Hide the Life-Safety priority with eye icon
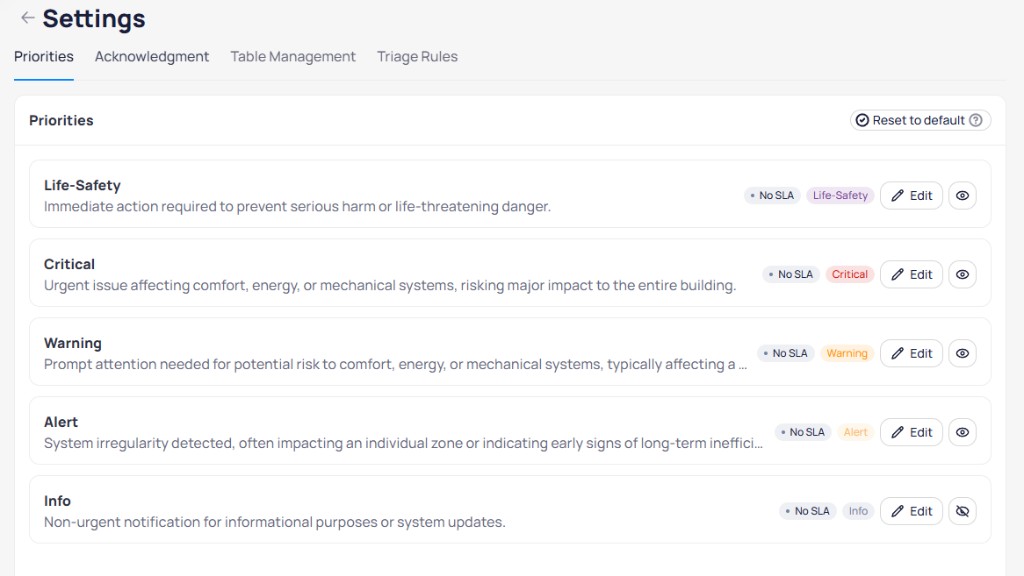The width and height of the screenshot is (1024, 576). [x=963, y=195]
